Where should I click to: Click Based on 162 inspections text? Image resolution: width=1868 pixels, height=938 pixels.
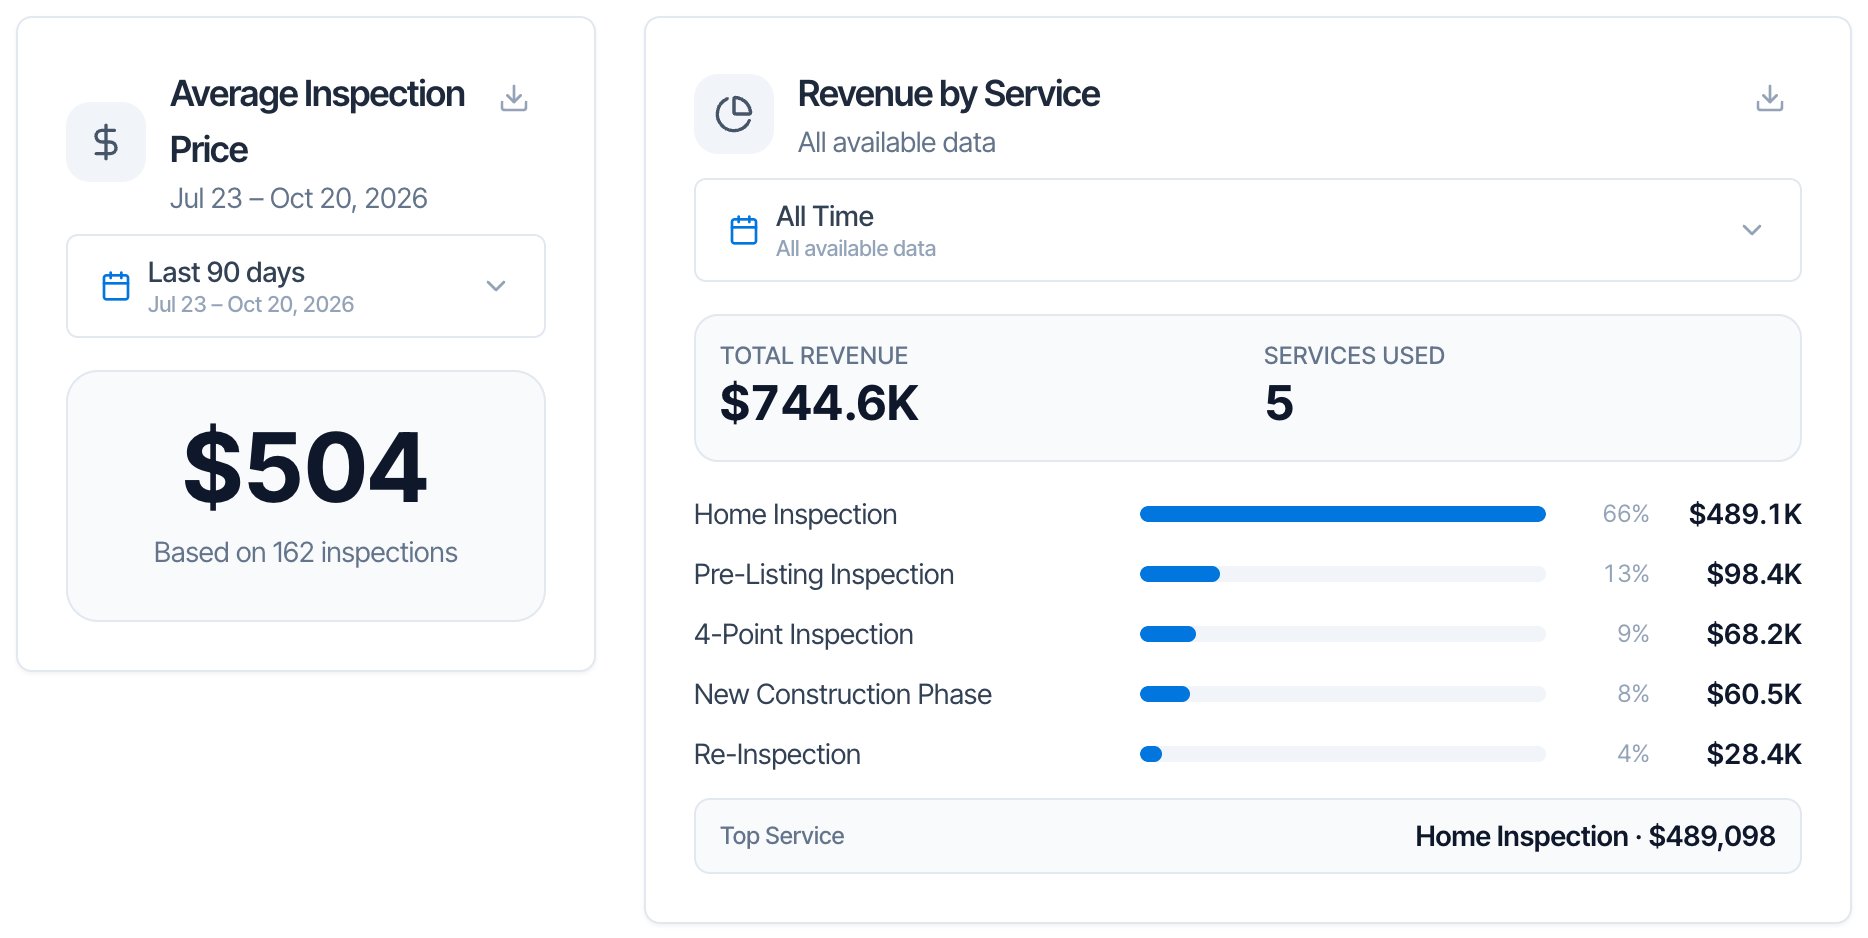click(x=306, y=552)
